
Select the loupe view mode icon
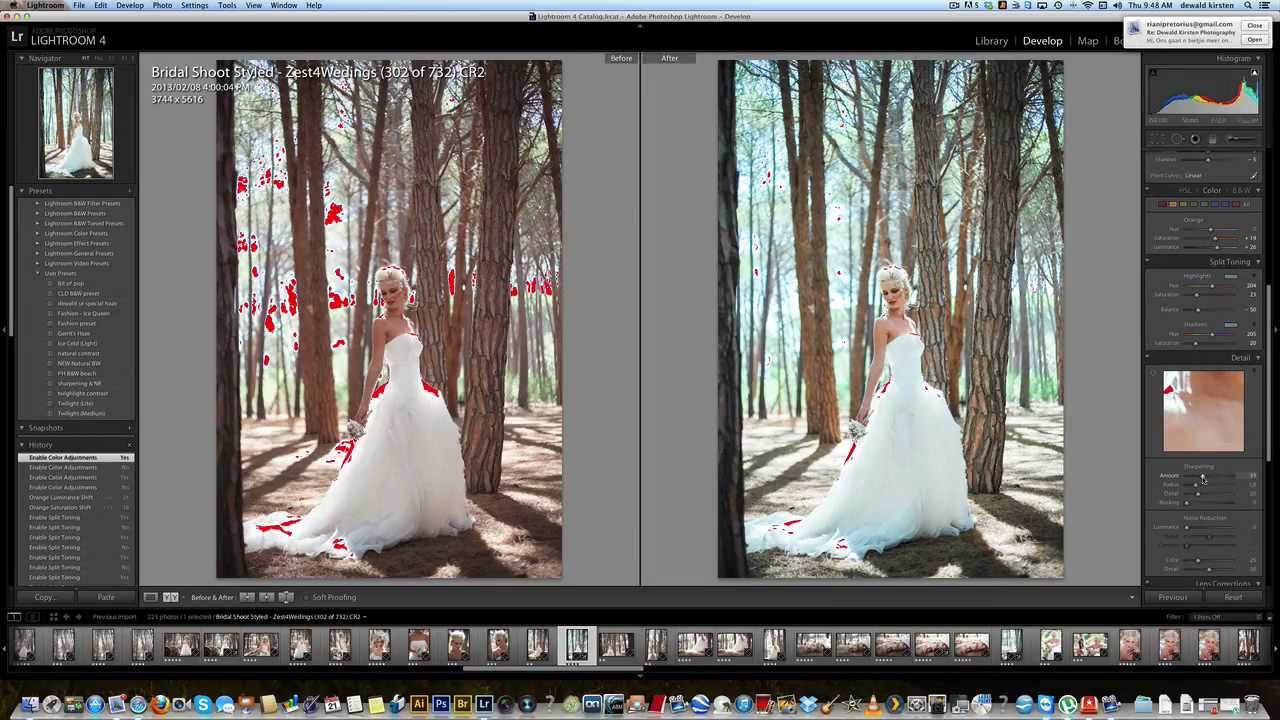click(x=150, y=597)
